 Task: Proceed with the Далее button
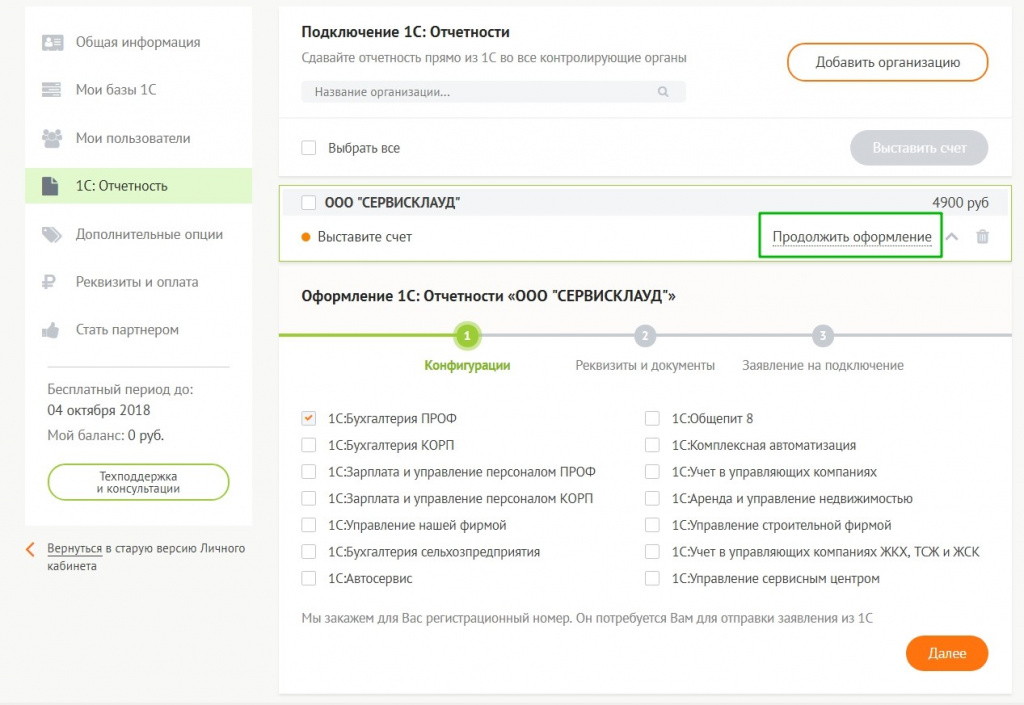tap(947, 653)
